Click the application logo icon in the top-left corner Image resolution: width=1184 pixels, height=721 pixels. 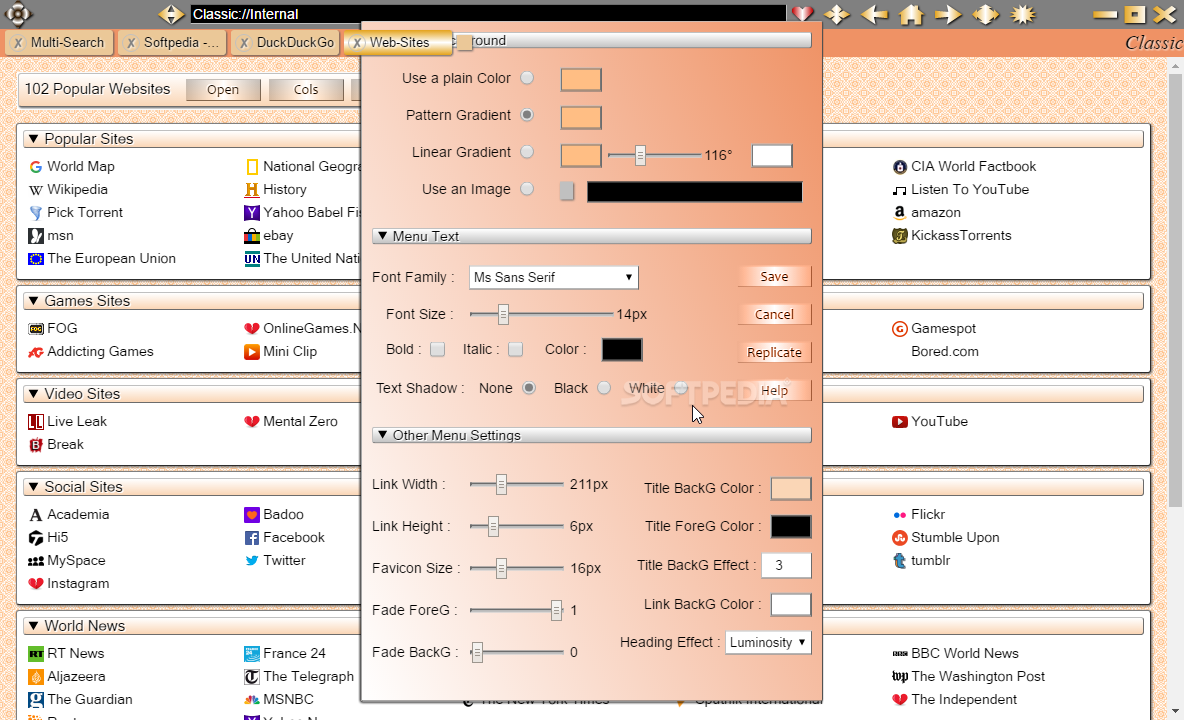click(17, 14)
